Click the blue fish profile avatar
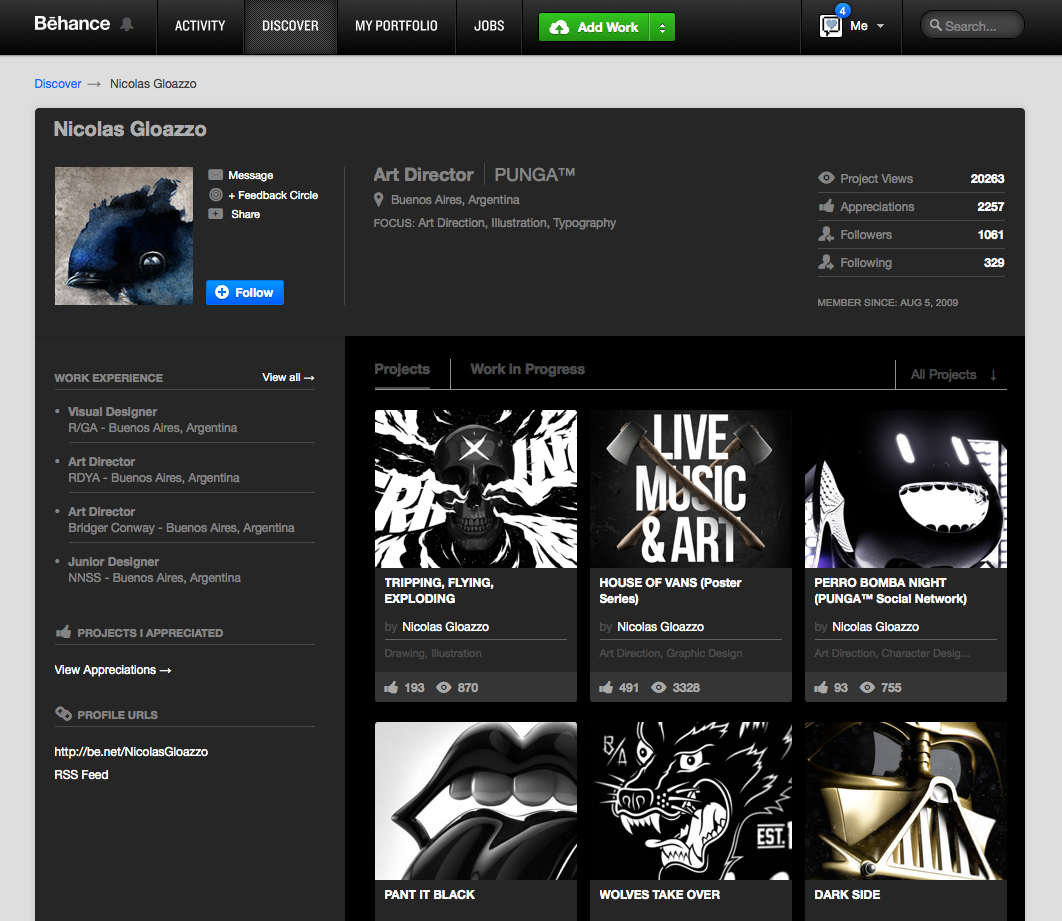Viewport: 1062px width, 921px height. pyautogui.click(x=124, y=236)
